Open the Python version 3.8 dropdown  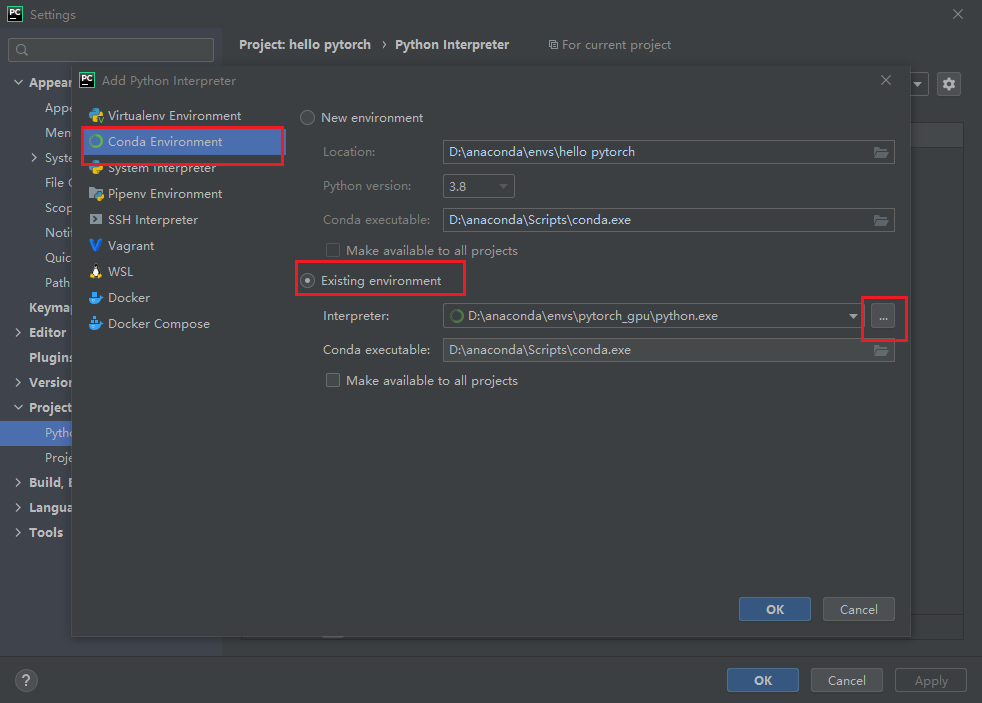coord(478,186)
